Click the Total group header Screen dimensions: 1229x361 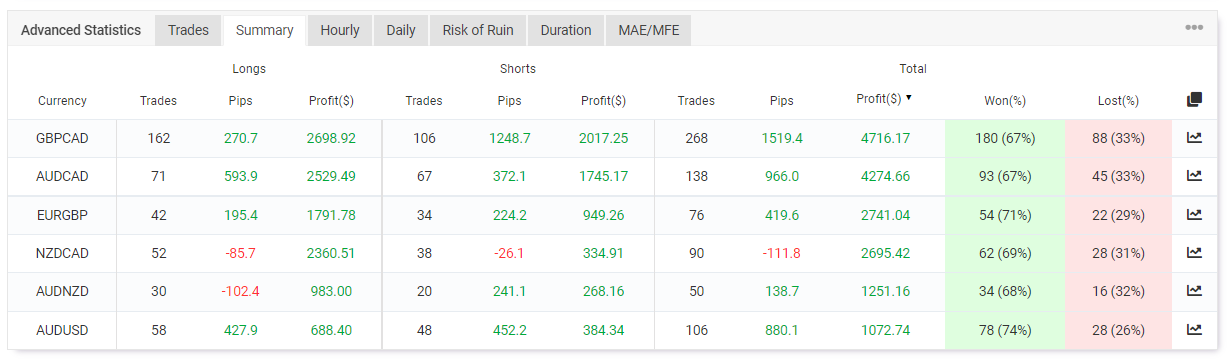pyautogui.click(x=913, y=69)
